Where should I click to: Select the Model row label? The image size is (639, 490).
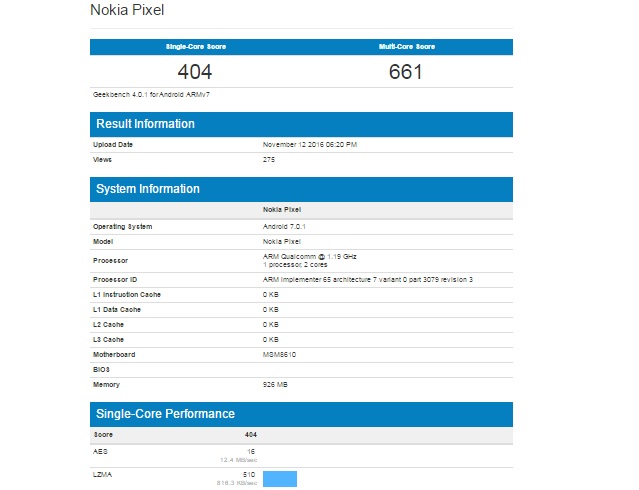pyautogui.click(x=103, y=242)
